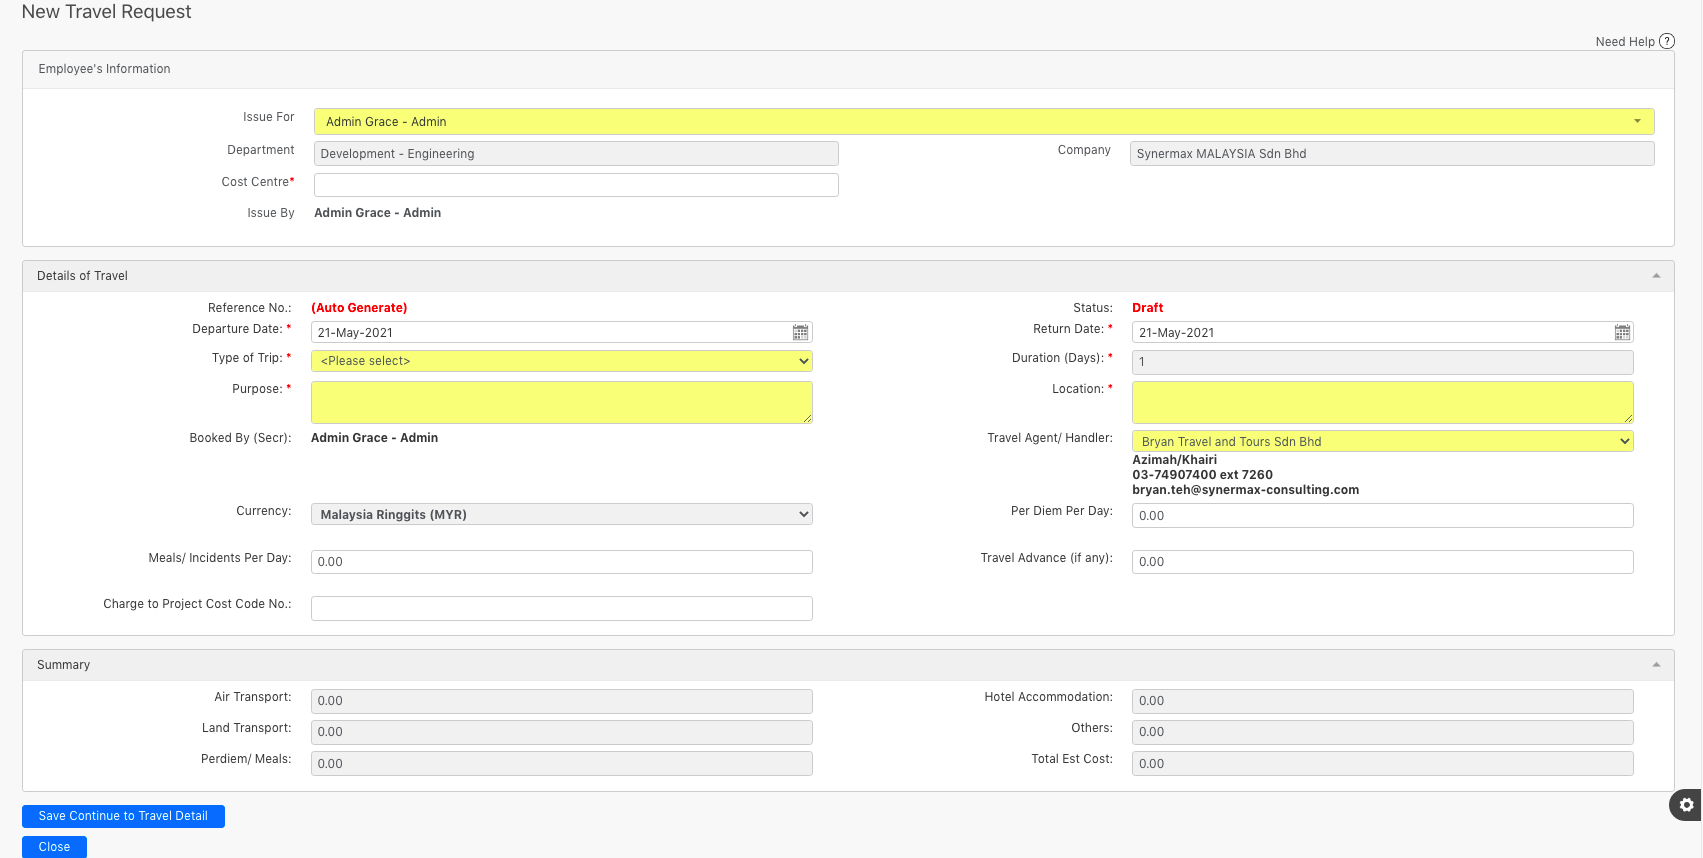This screenshot has width=1703, height=858.
Task: Focus the Cost Centre input field
Action: point(576,185)
